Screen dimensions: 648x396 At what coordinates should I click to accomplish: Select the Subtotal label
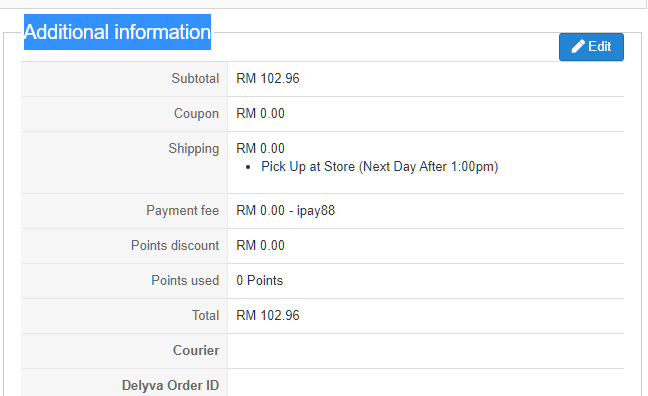point(195,79)
